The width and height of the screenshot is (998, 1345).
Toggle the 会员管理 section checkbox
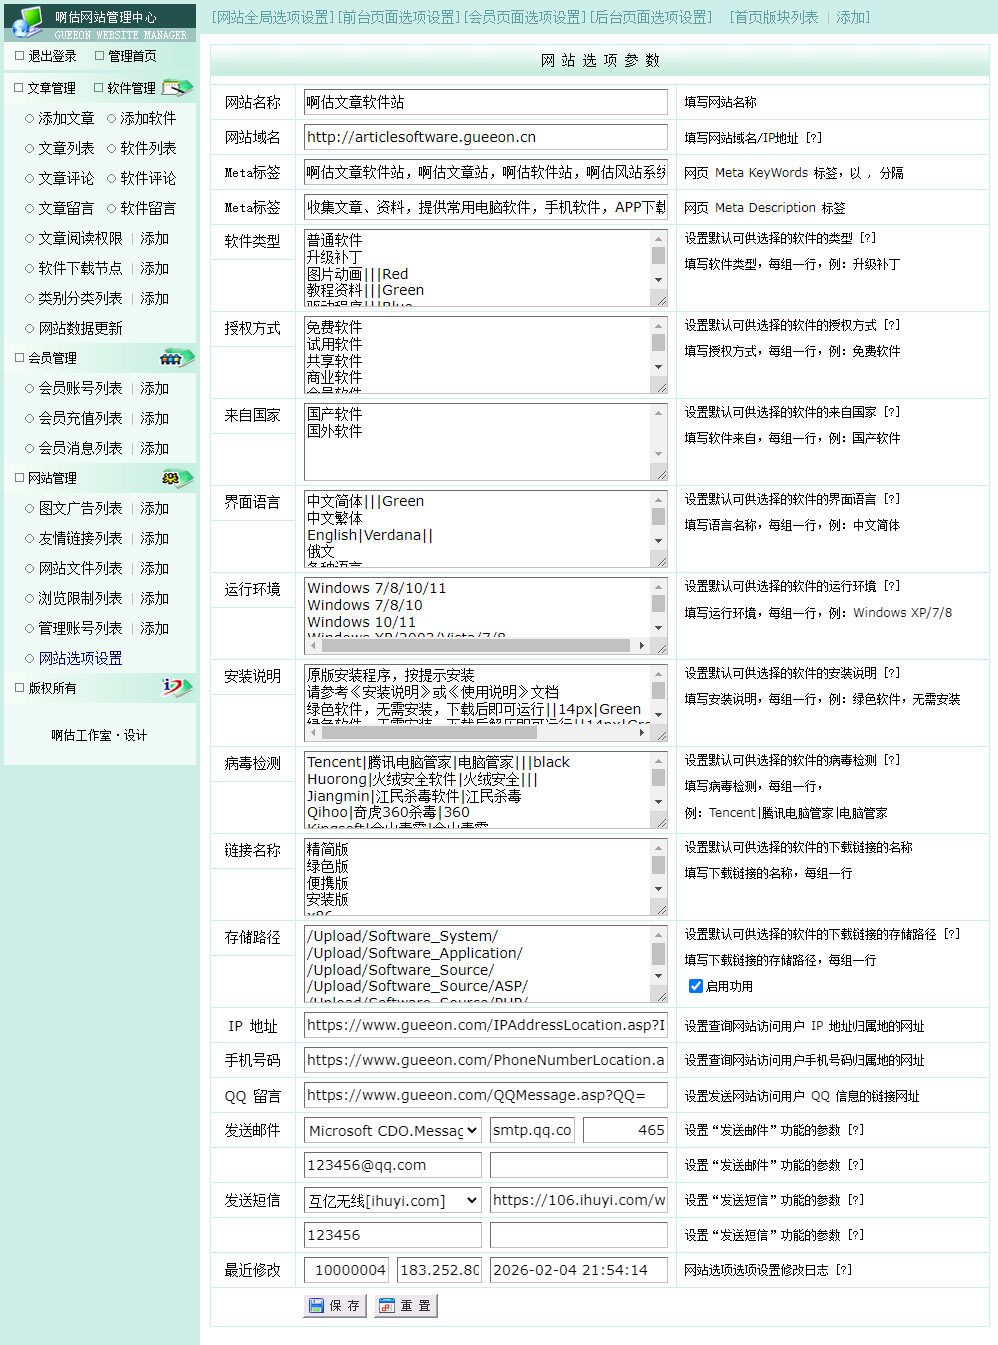[19, 358]
